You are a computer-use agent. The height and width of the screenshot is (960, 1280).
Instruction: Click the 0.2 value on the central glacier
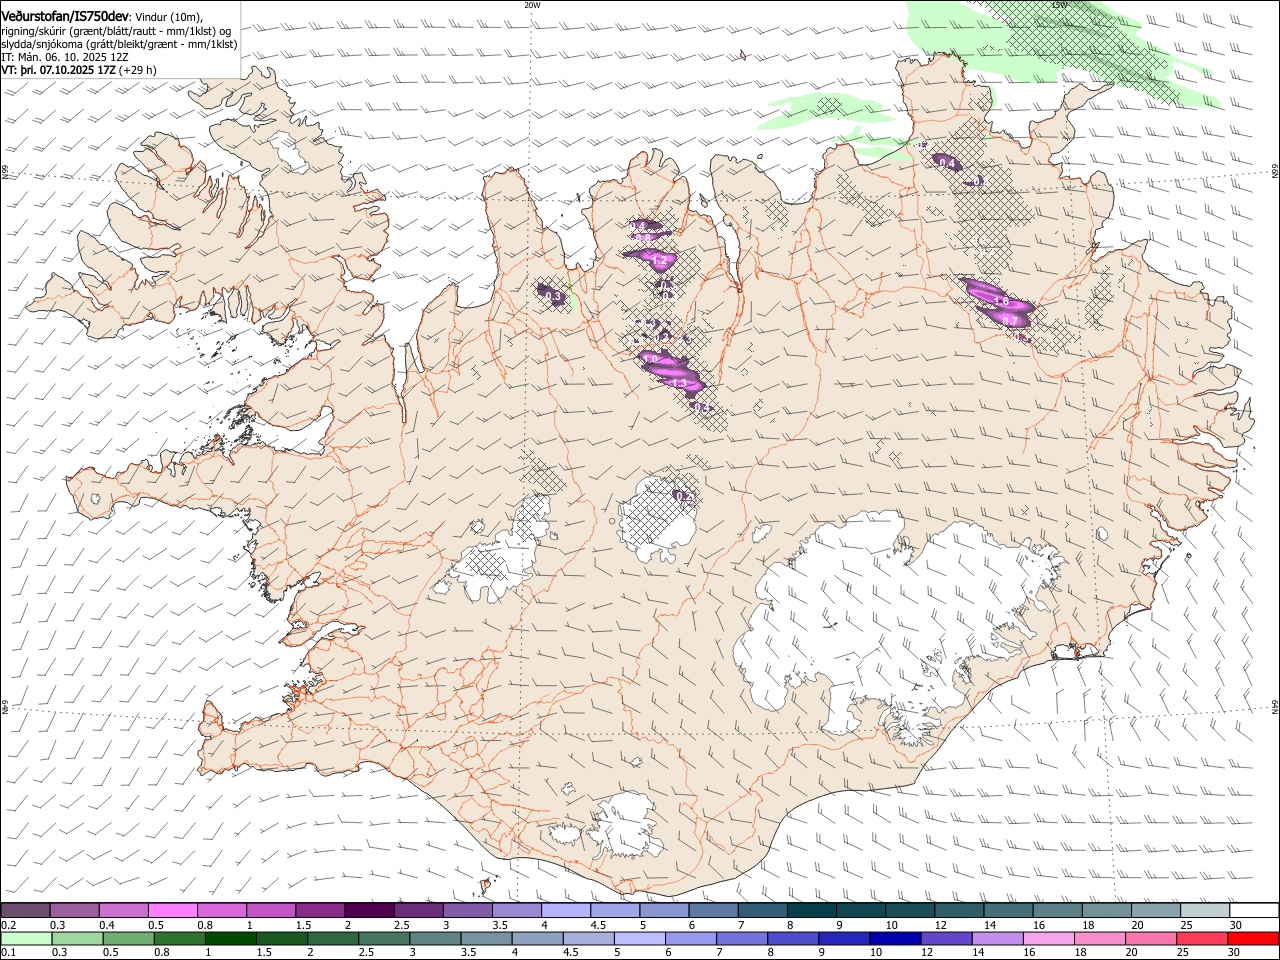(684, 496)
